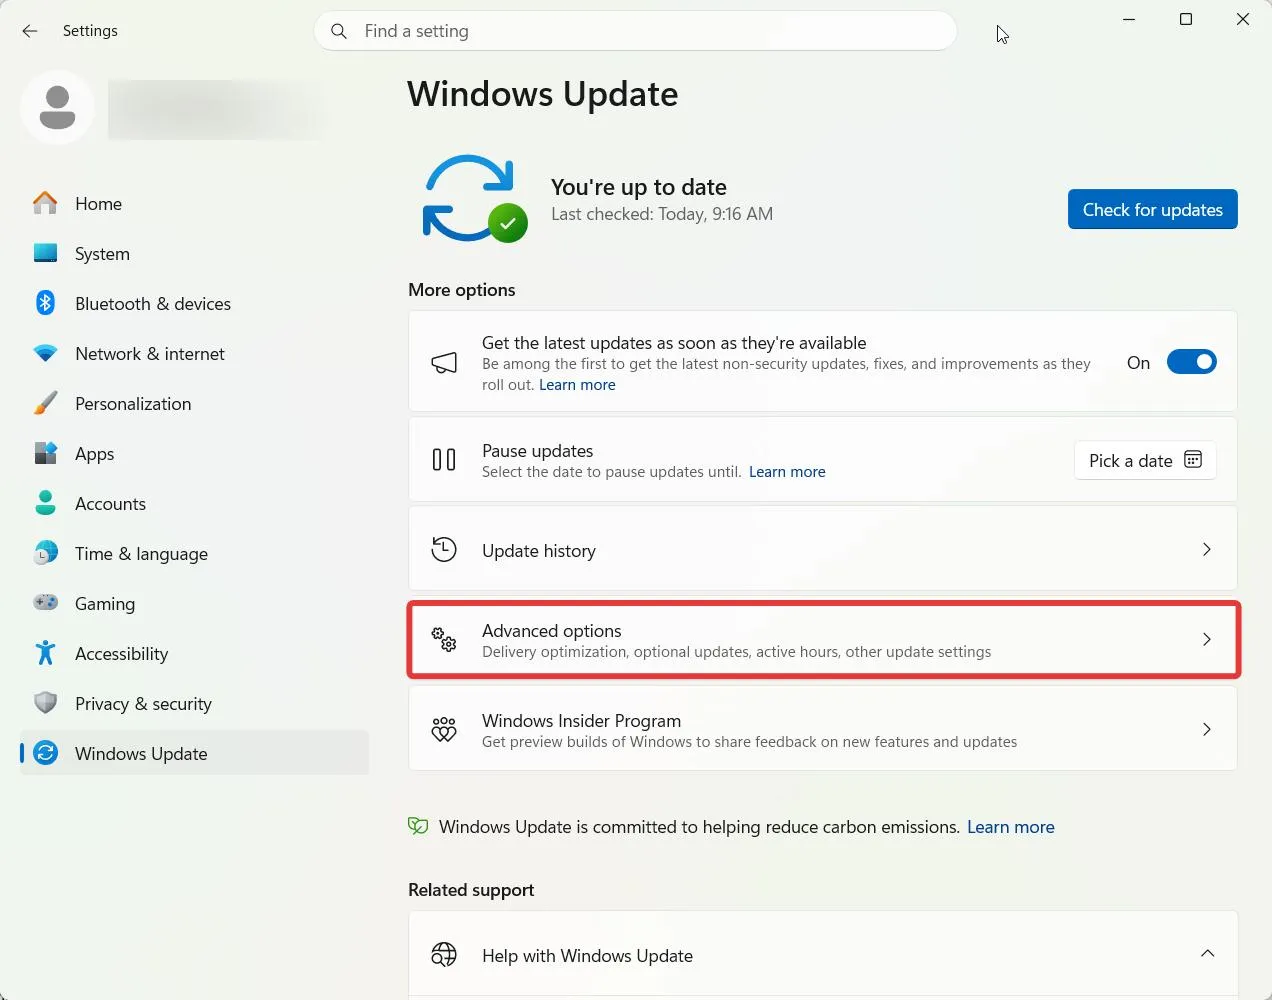Open Accounts settings label

[x=110, y=503]
